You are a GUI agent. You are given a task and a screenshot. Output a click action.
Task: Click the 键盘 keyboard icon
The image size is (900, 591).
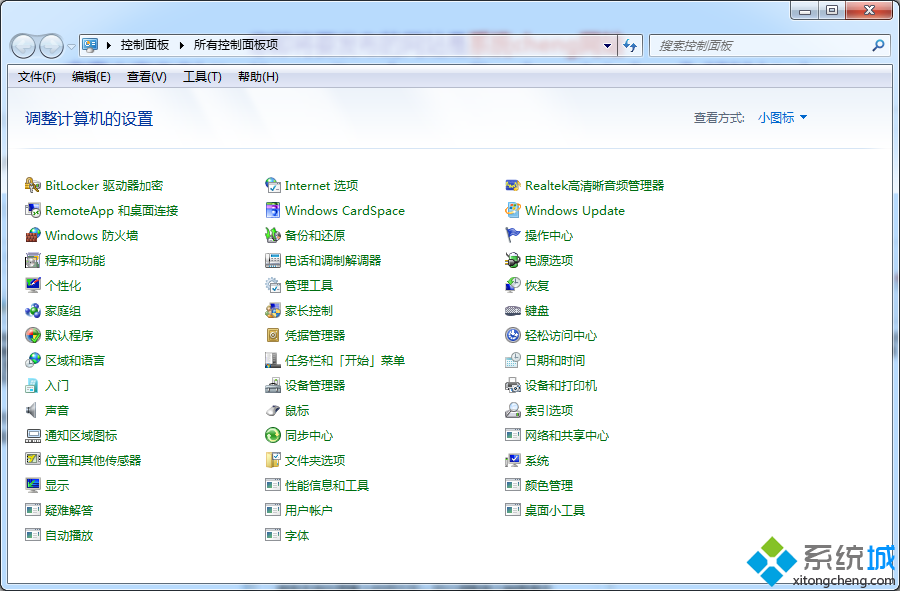point(513,310)
